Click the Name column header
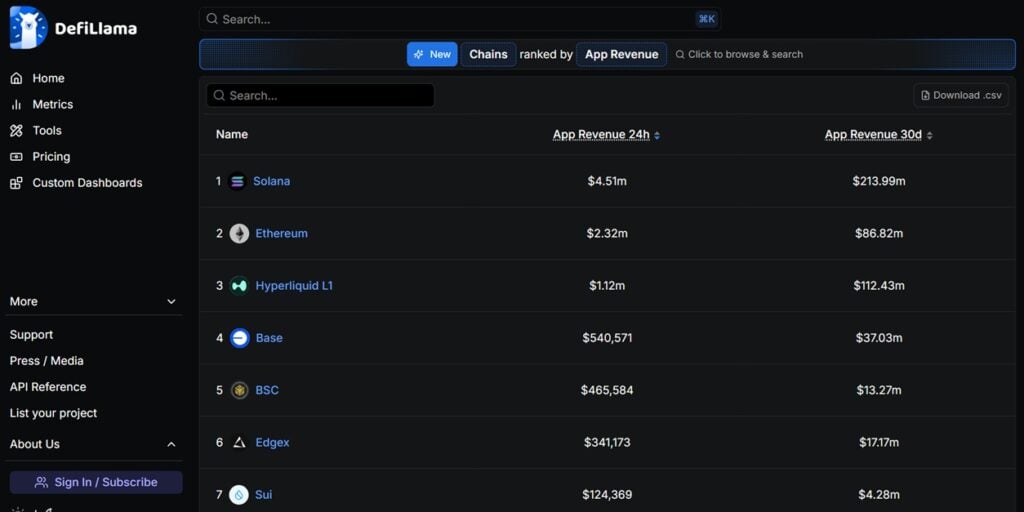This screenshot has height=512, width=1024. tap(232, 135)
